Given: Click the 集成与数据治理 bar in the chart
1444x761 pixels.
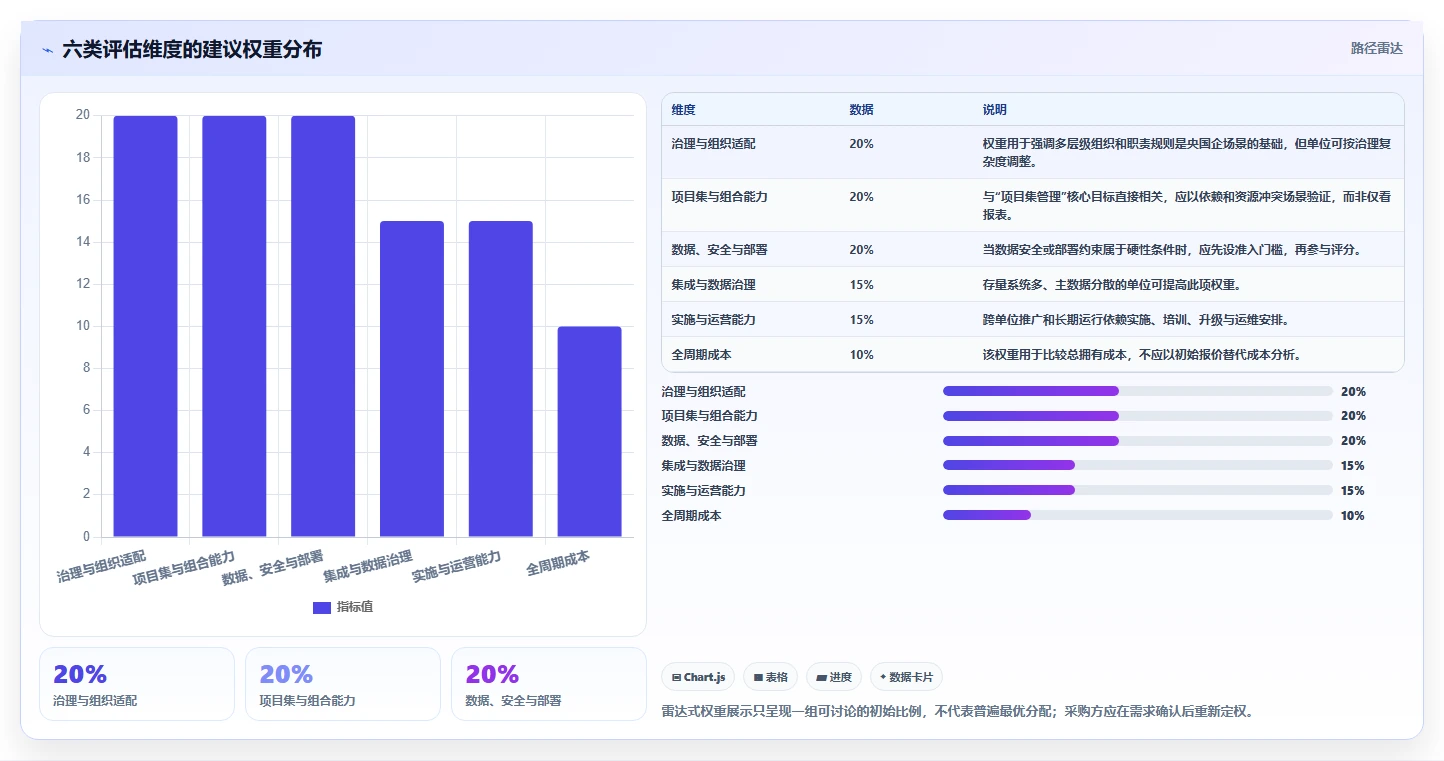Looking at the screenshot, I should [x=412, y=379].
